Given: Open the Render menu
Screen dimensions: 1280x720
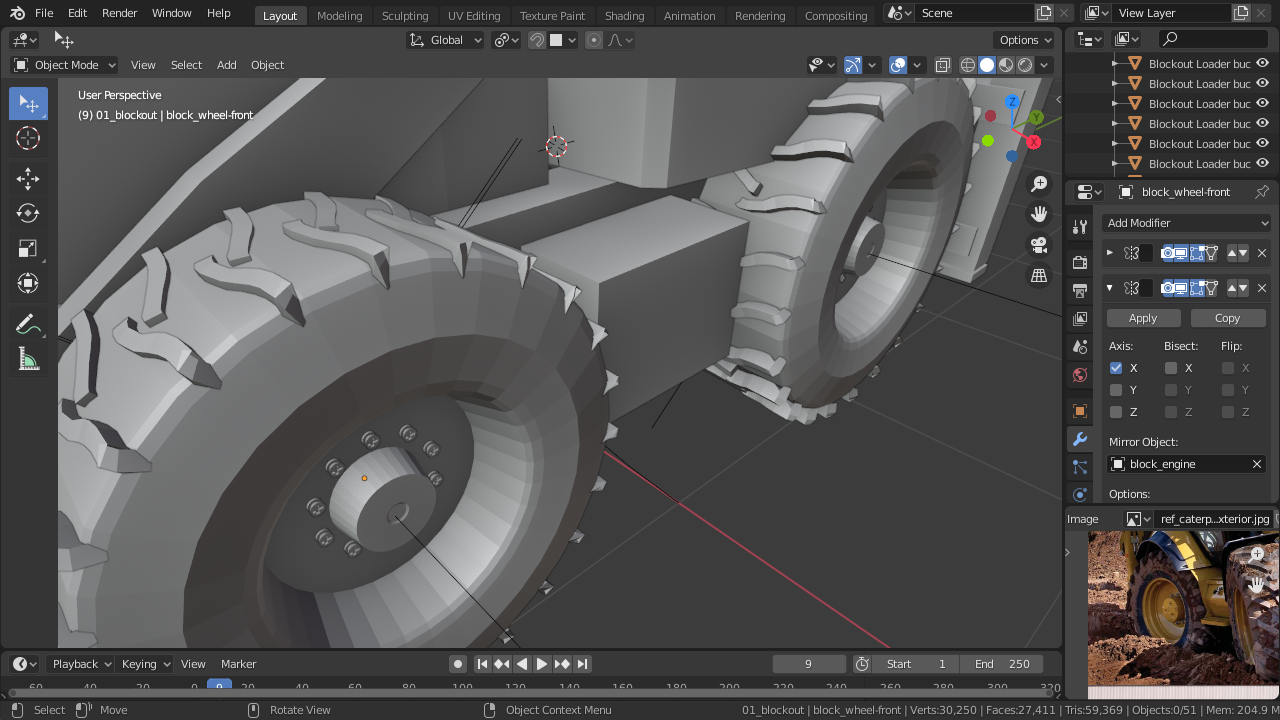Looking at the screenshot, I should click(120, 13).
